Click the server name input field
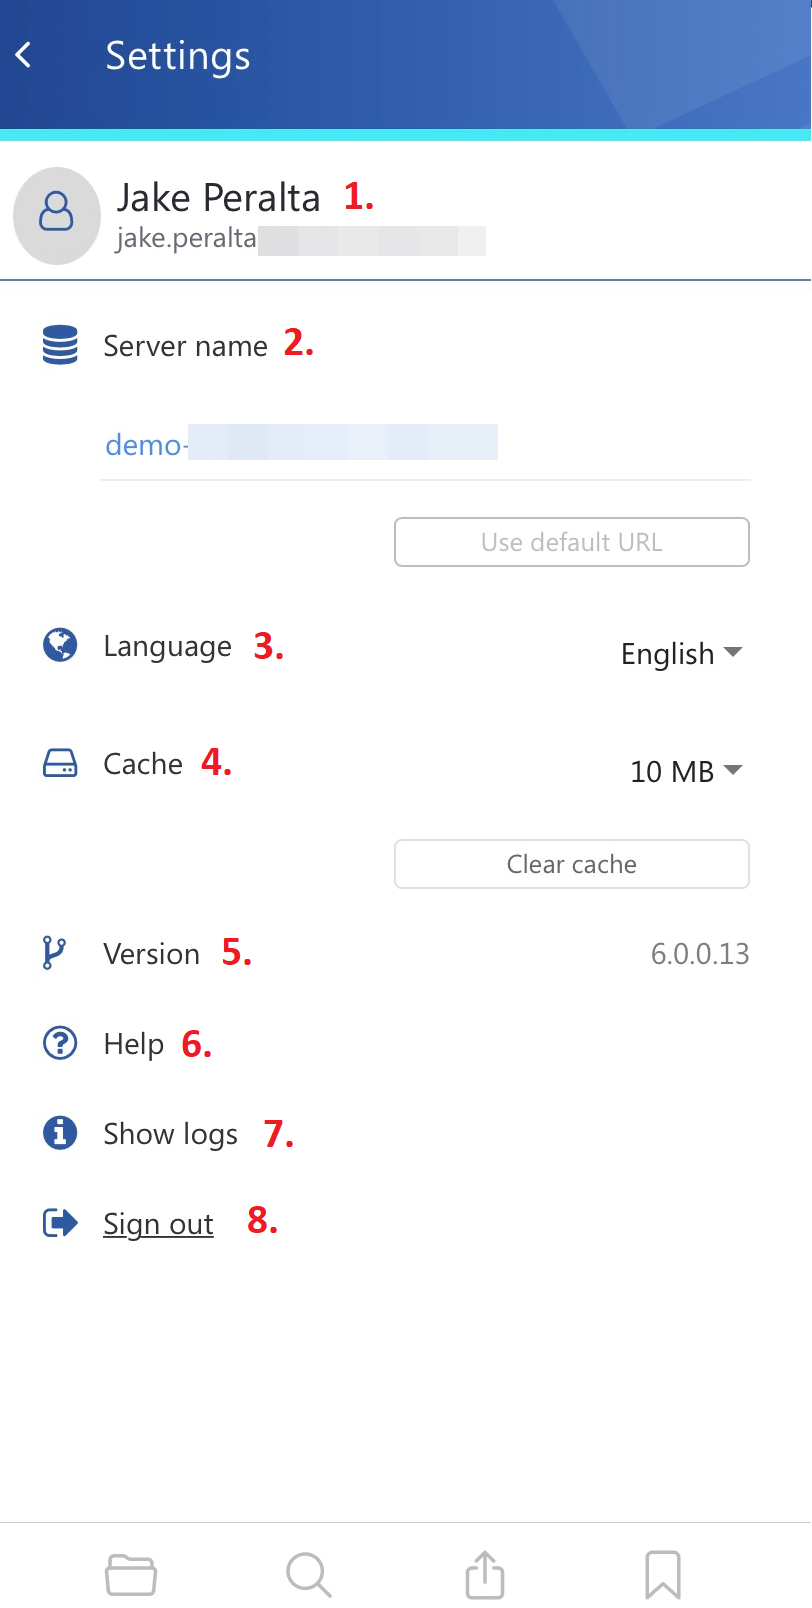Viewport: 812px width, 1608px height. pos(424,444)
